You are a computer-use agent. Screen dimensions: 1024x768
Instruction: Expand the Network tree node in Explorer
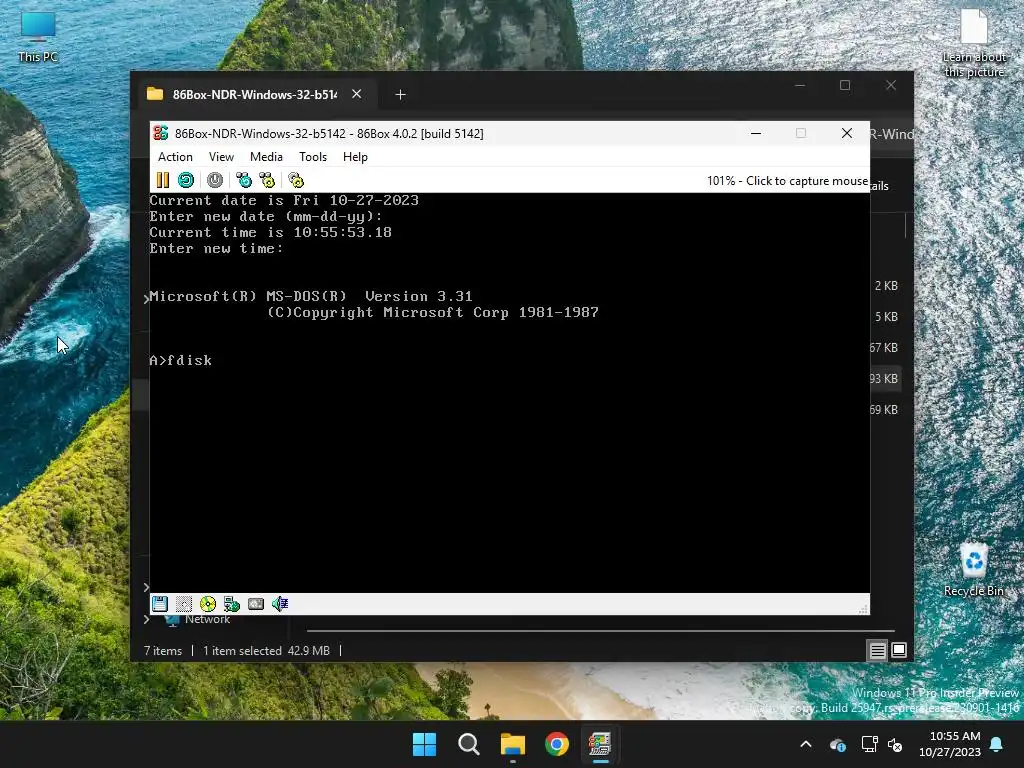[147, 619]
